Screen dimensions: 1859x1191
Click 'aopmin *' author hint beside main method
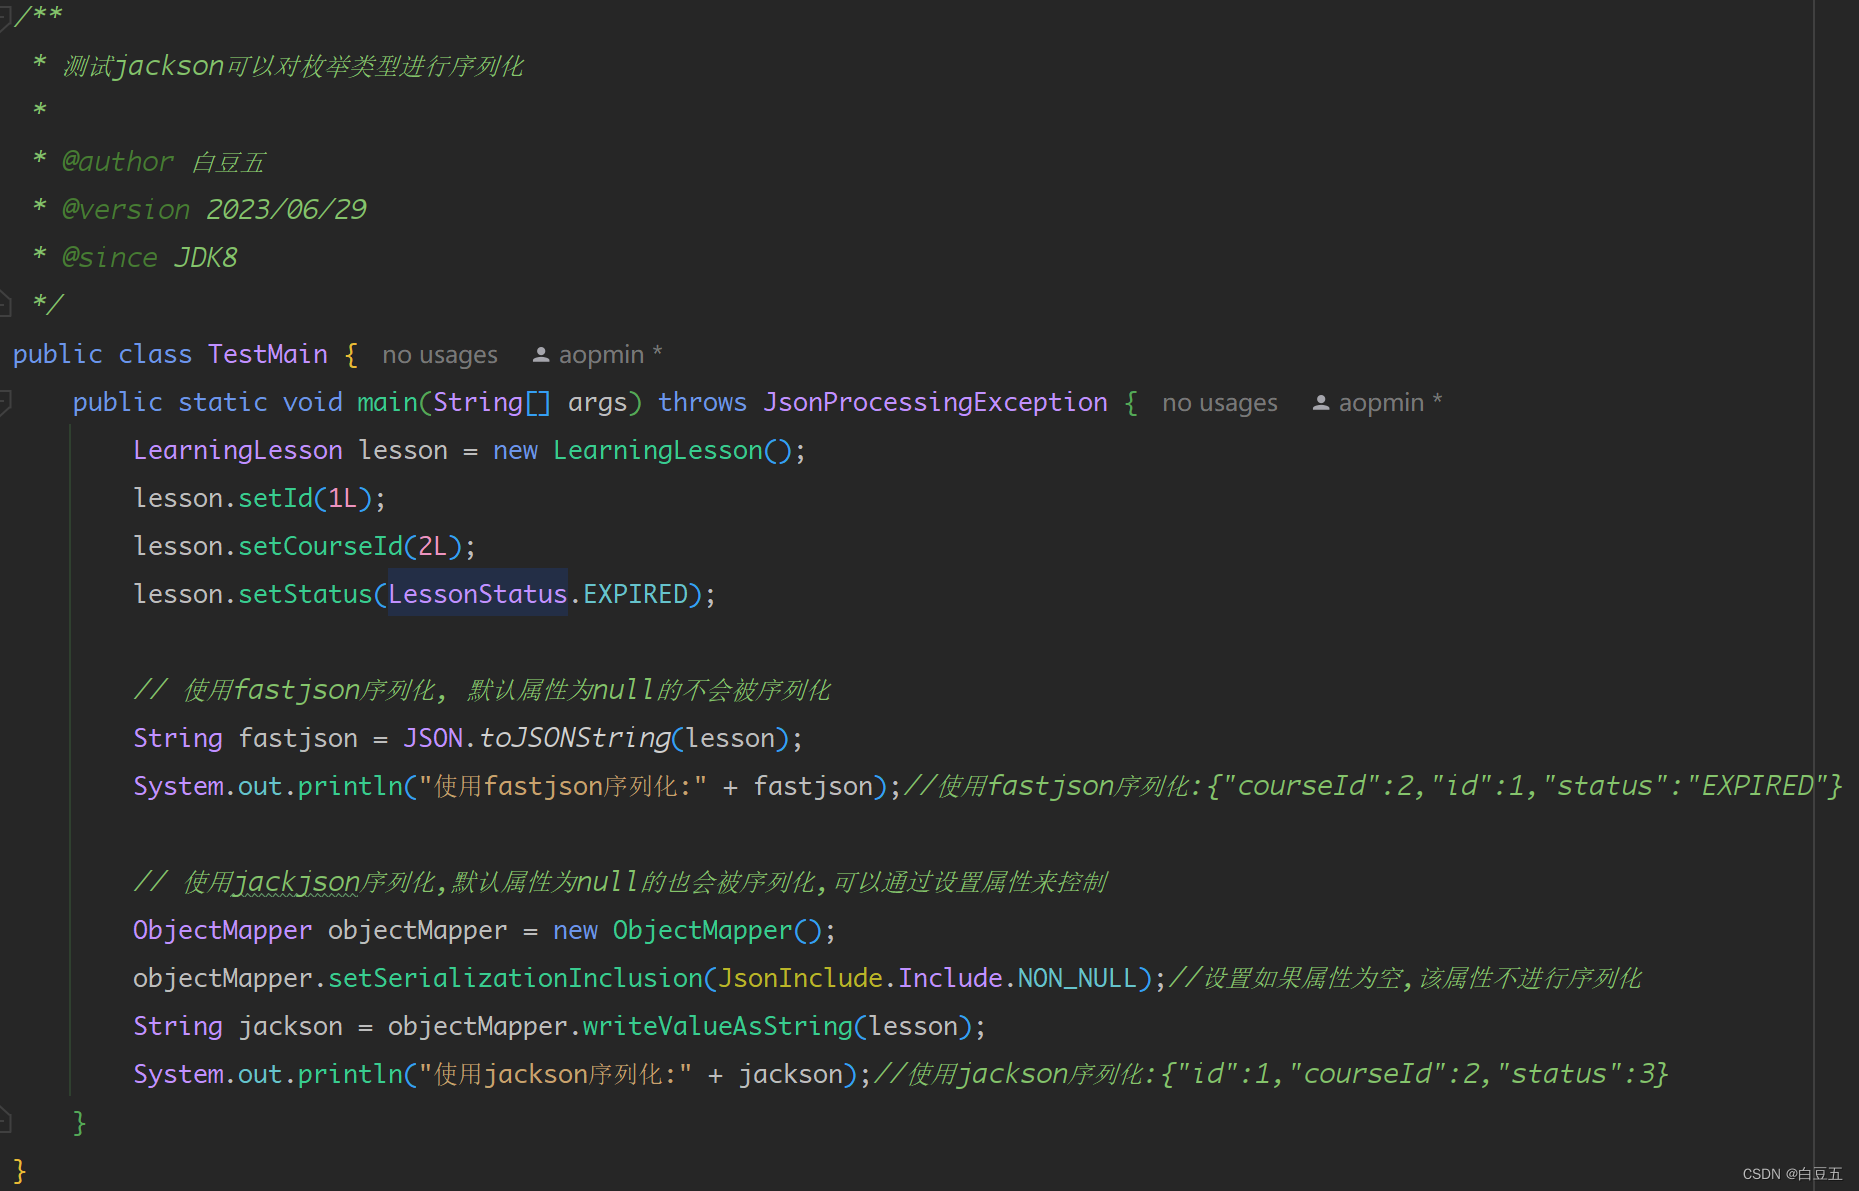click(x=1390, y=403)
